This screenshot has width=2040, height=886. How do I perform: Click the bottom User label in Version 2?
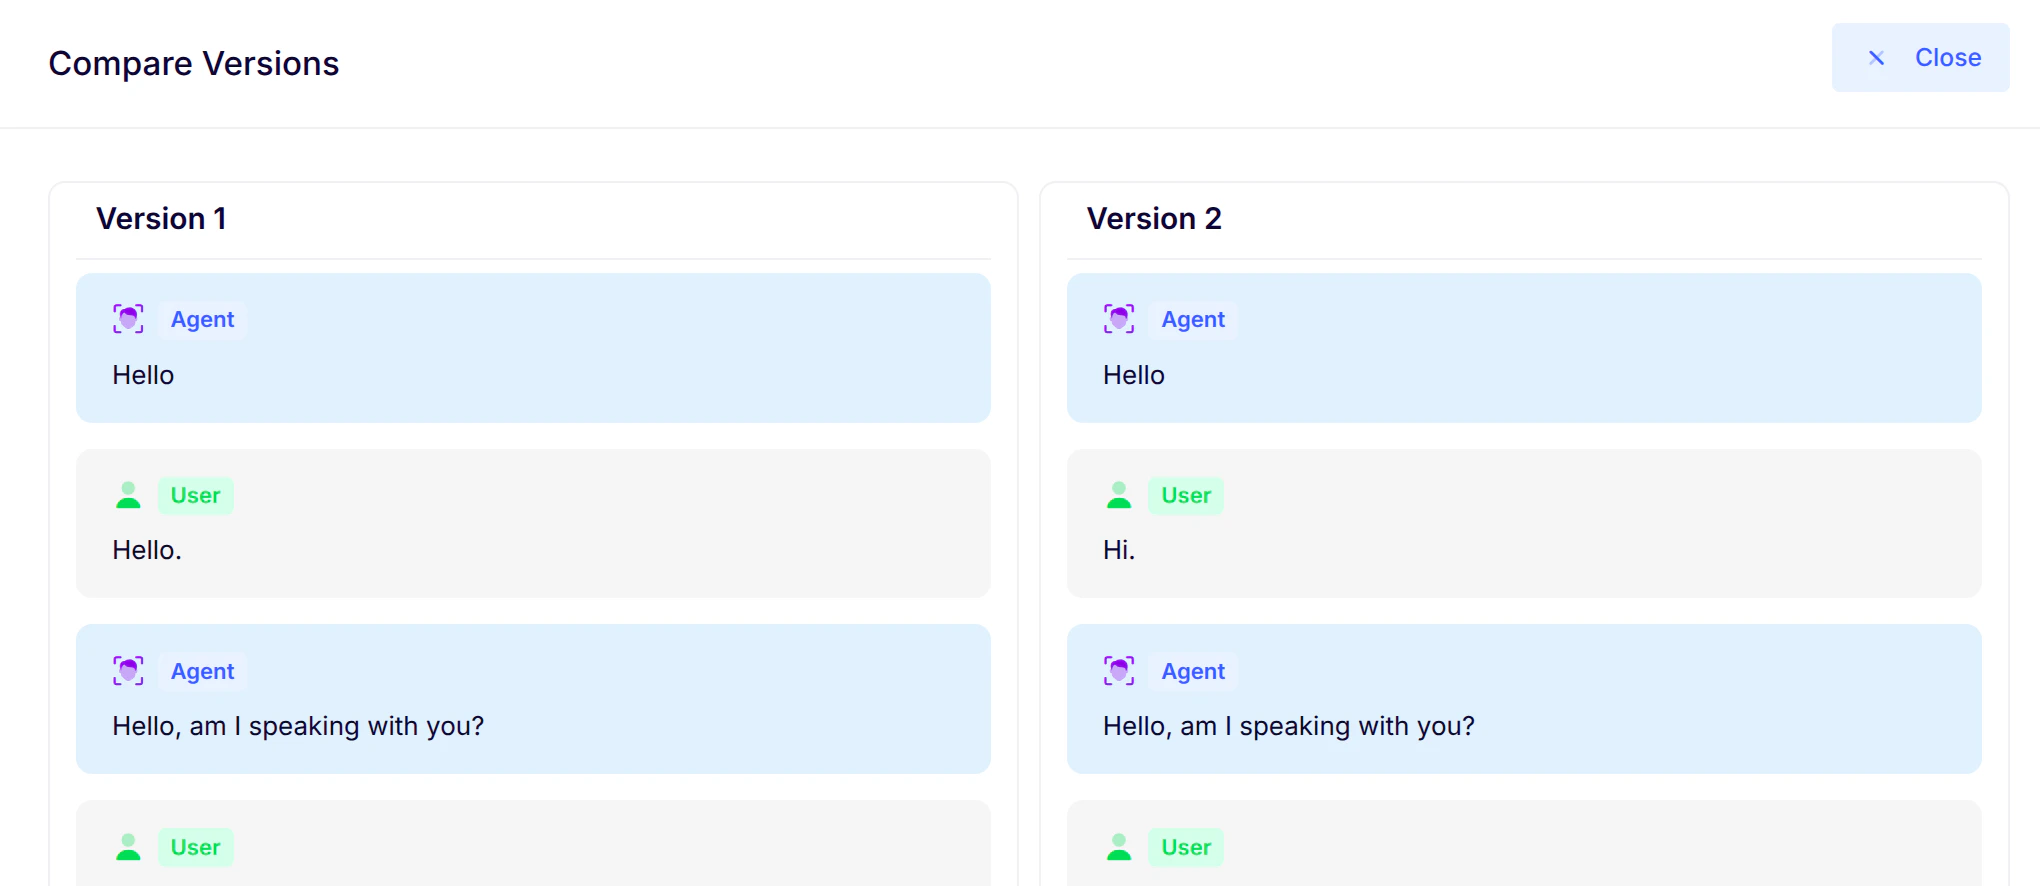(1186, 848)
